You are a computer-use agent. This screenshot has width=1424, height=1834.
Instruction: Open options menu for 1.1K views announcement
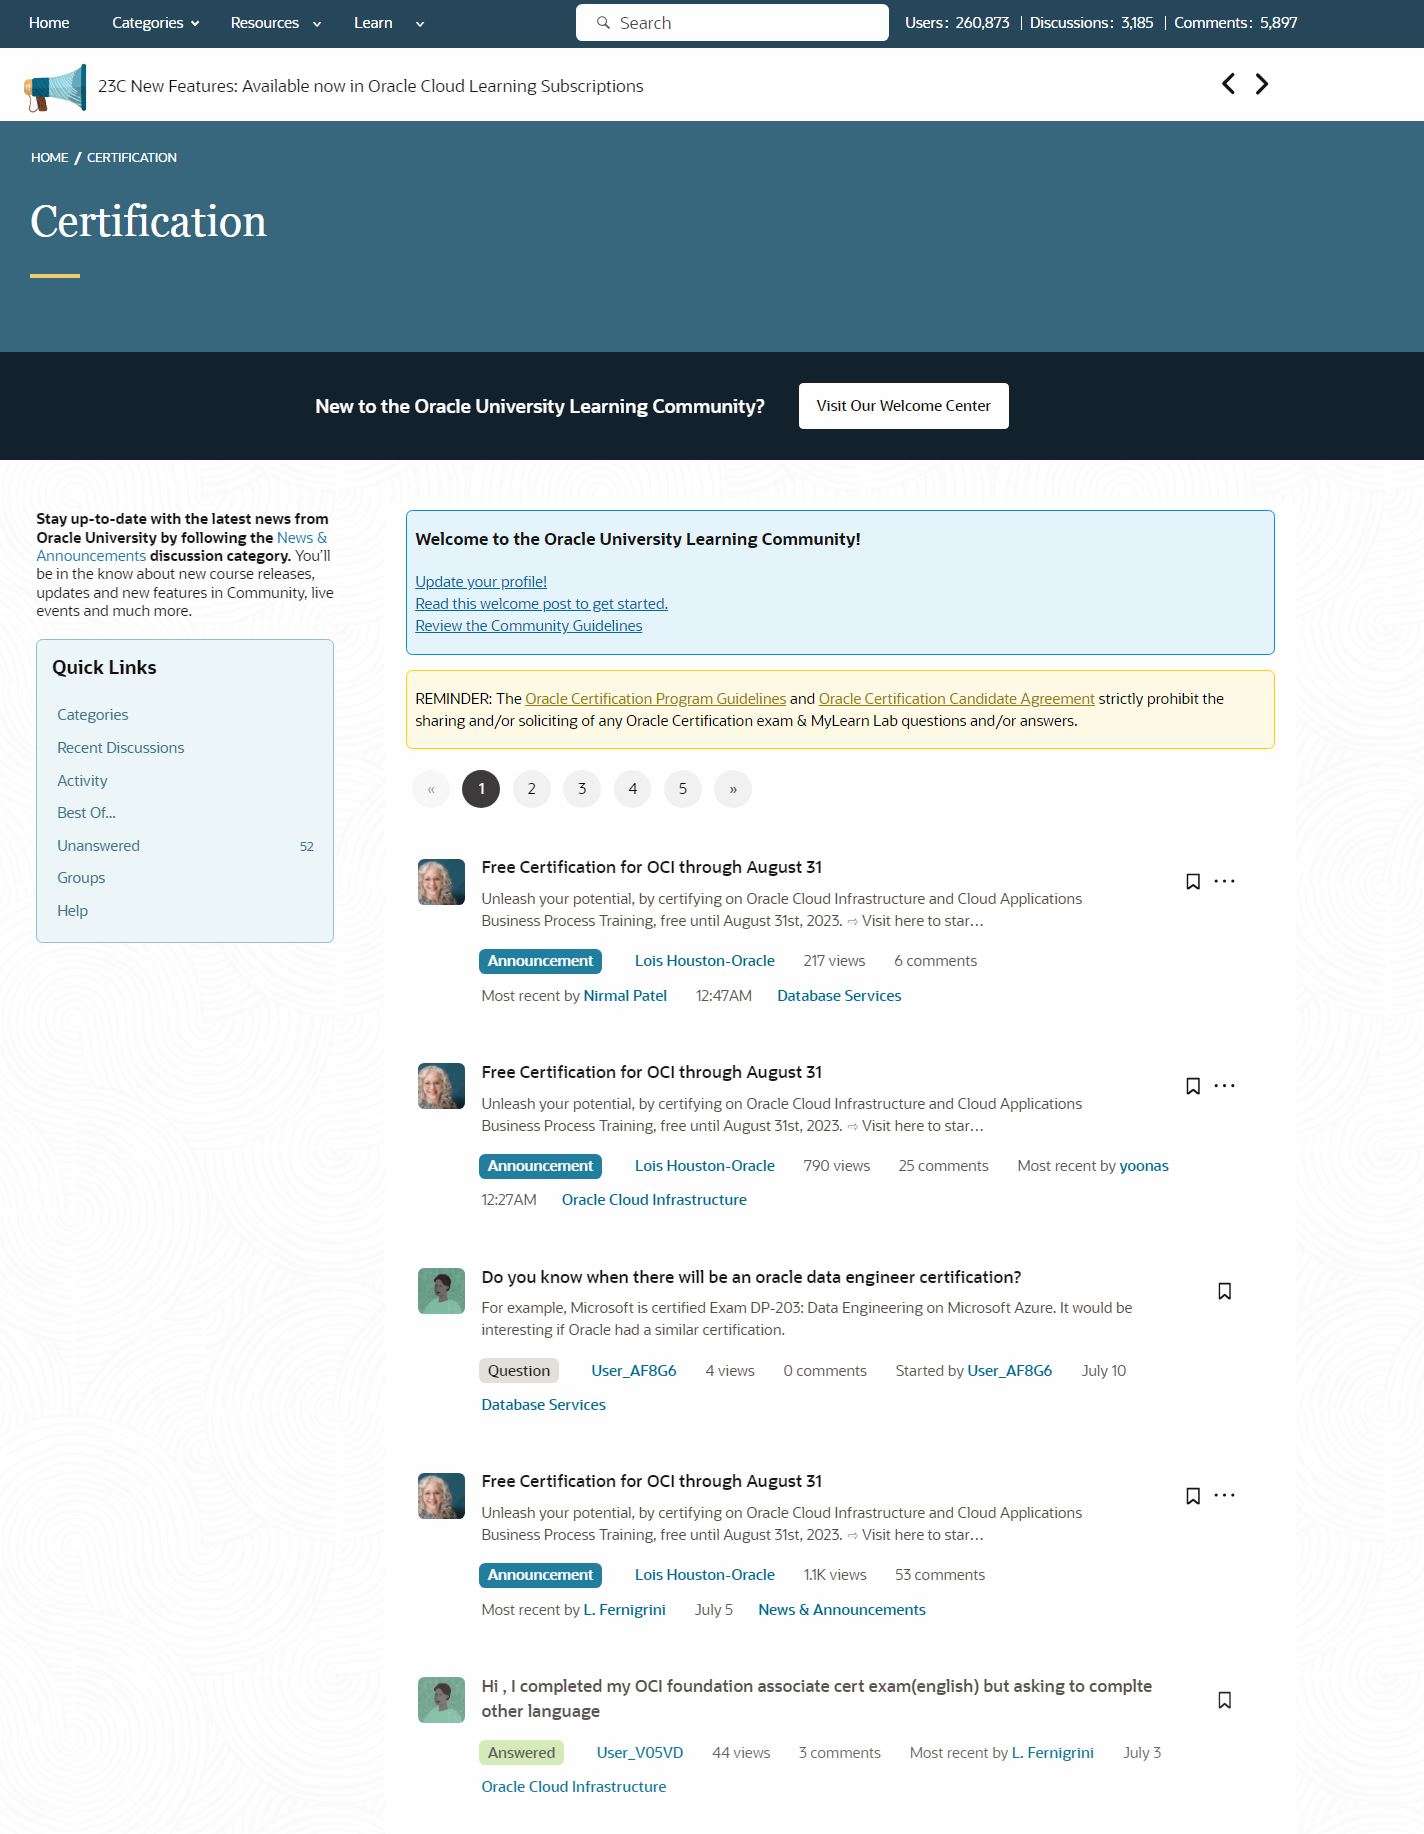(1224, 1496)
